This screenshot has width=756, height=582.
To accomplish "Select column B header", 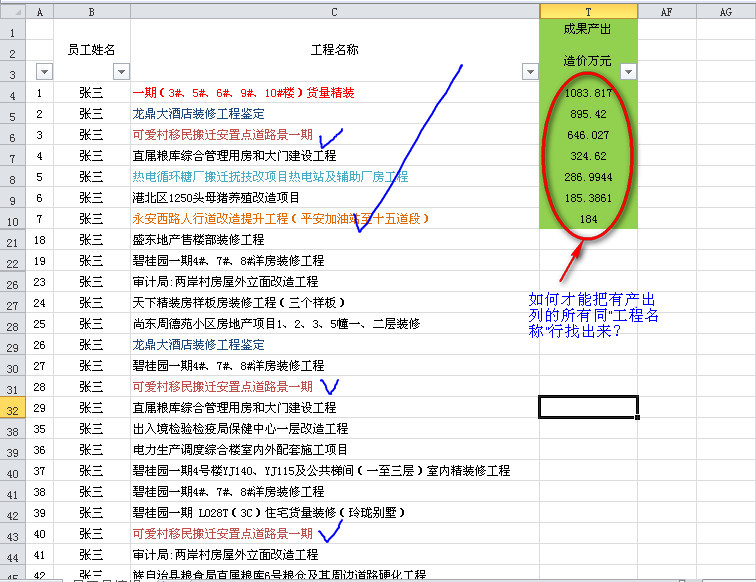I will tap(91, 11).
